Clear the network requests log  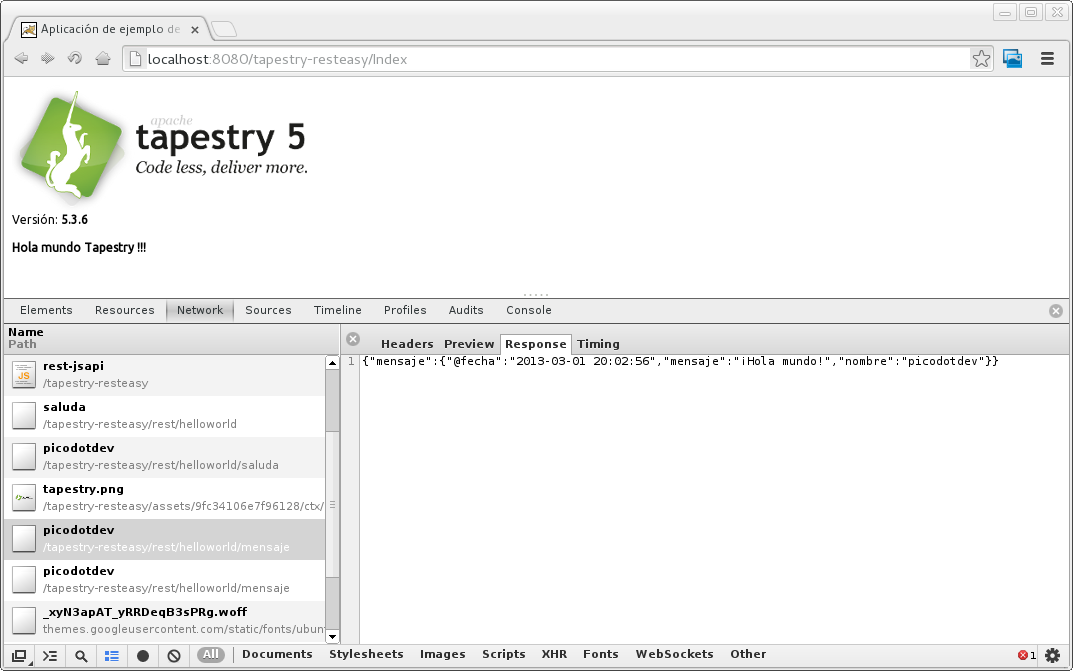point(174,655)
